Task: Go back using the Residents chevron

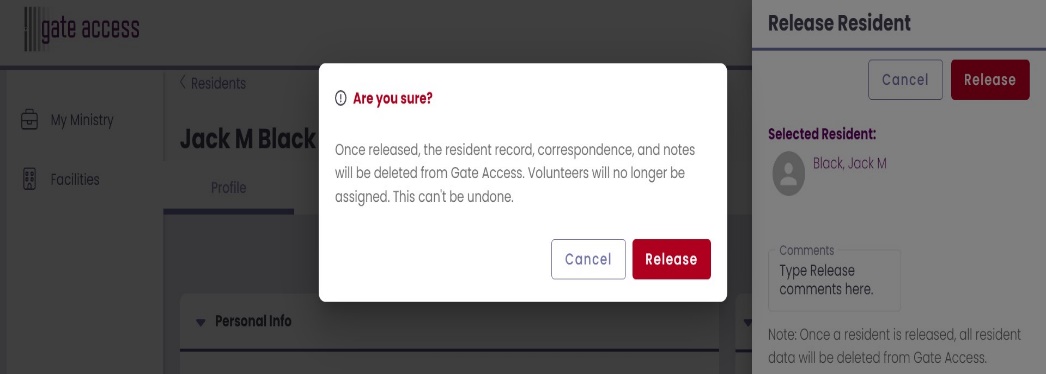Action: click(x=183, y=83)
